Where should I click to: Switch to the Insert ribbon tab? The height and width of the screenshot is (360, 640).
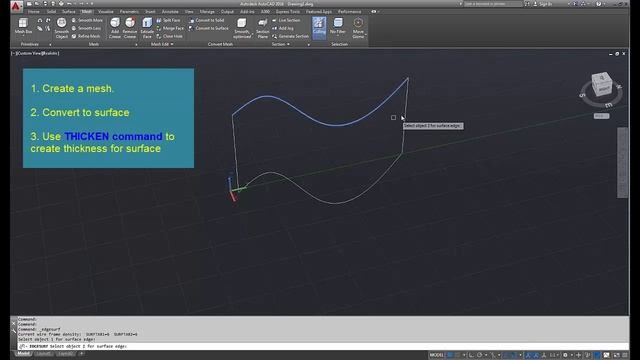pyautogui.click(x=150, y=11)
